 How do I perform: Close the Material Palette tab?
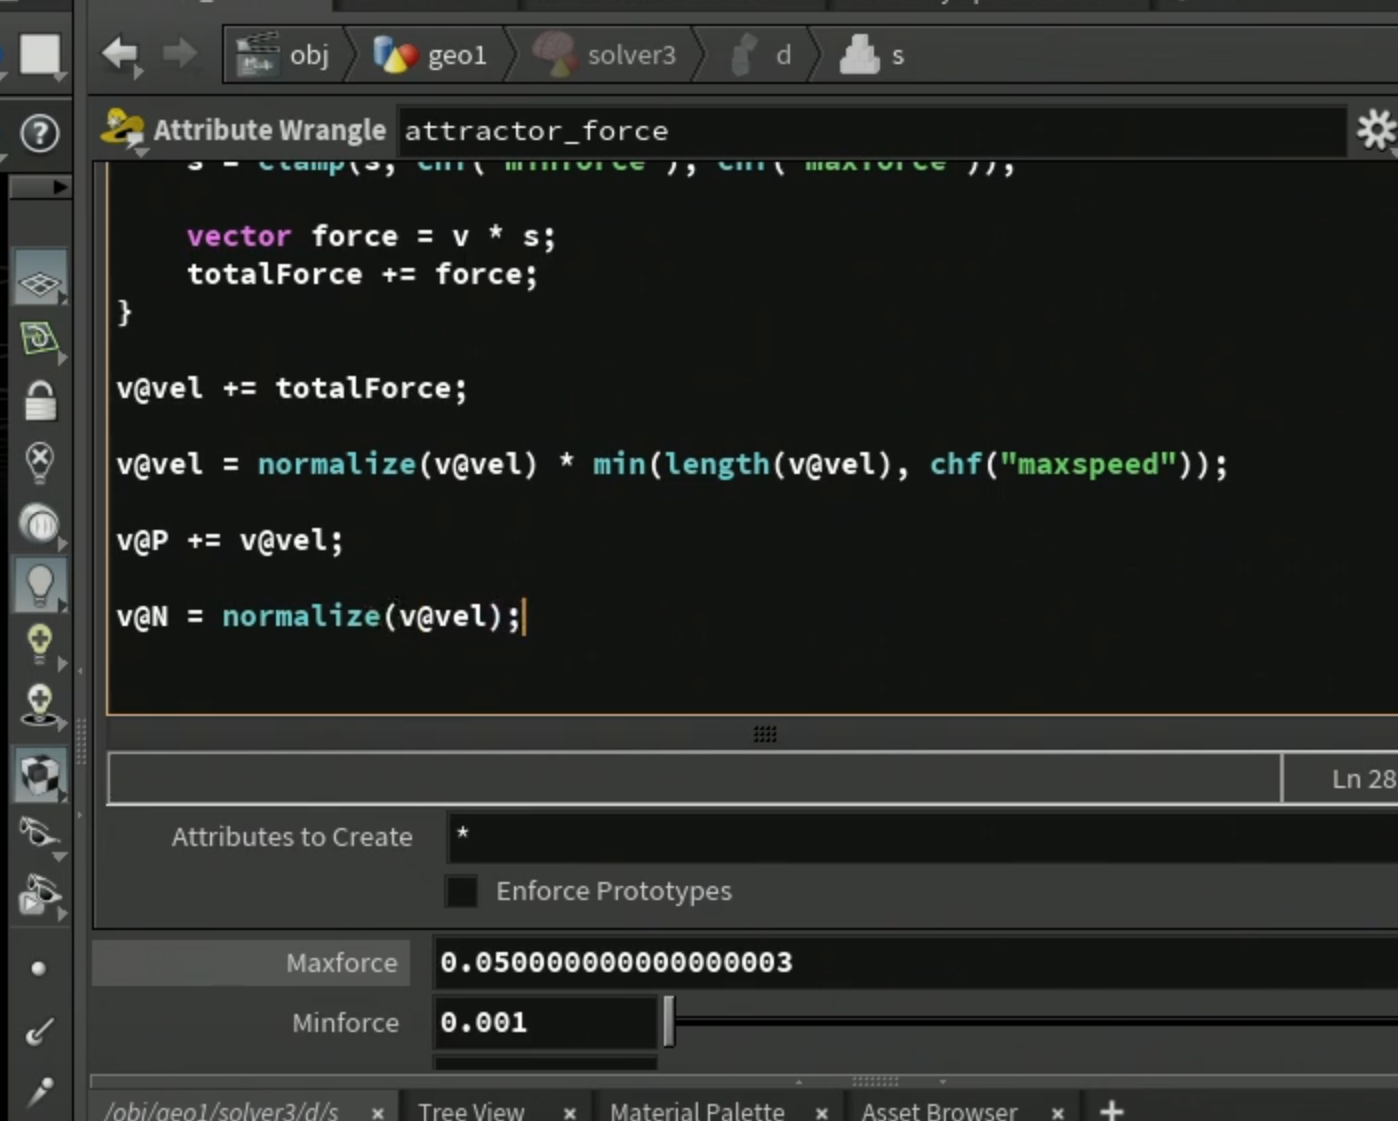click(x=821, y=1112)
